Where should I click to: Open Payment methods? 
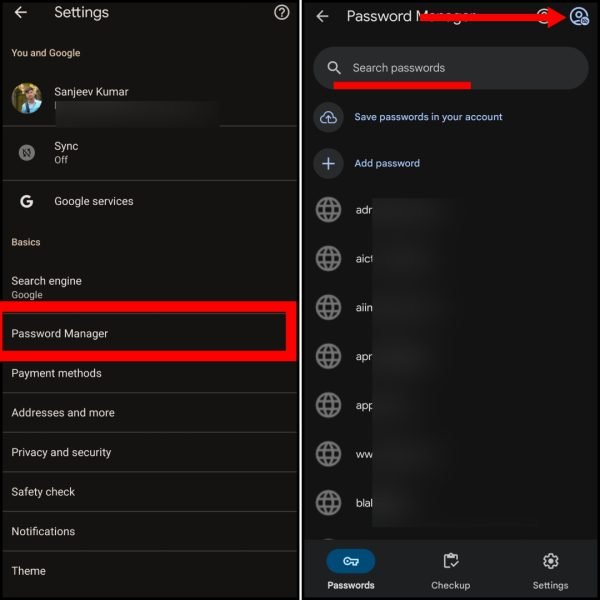[x=150, y=373]
